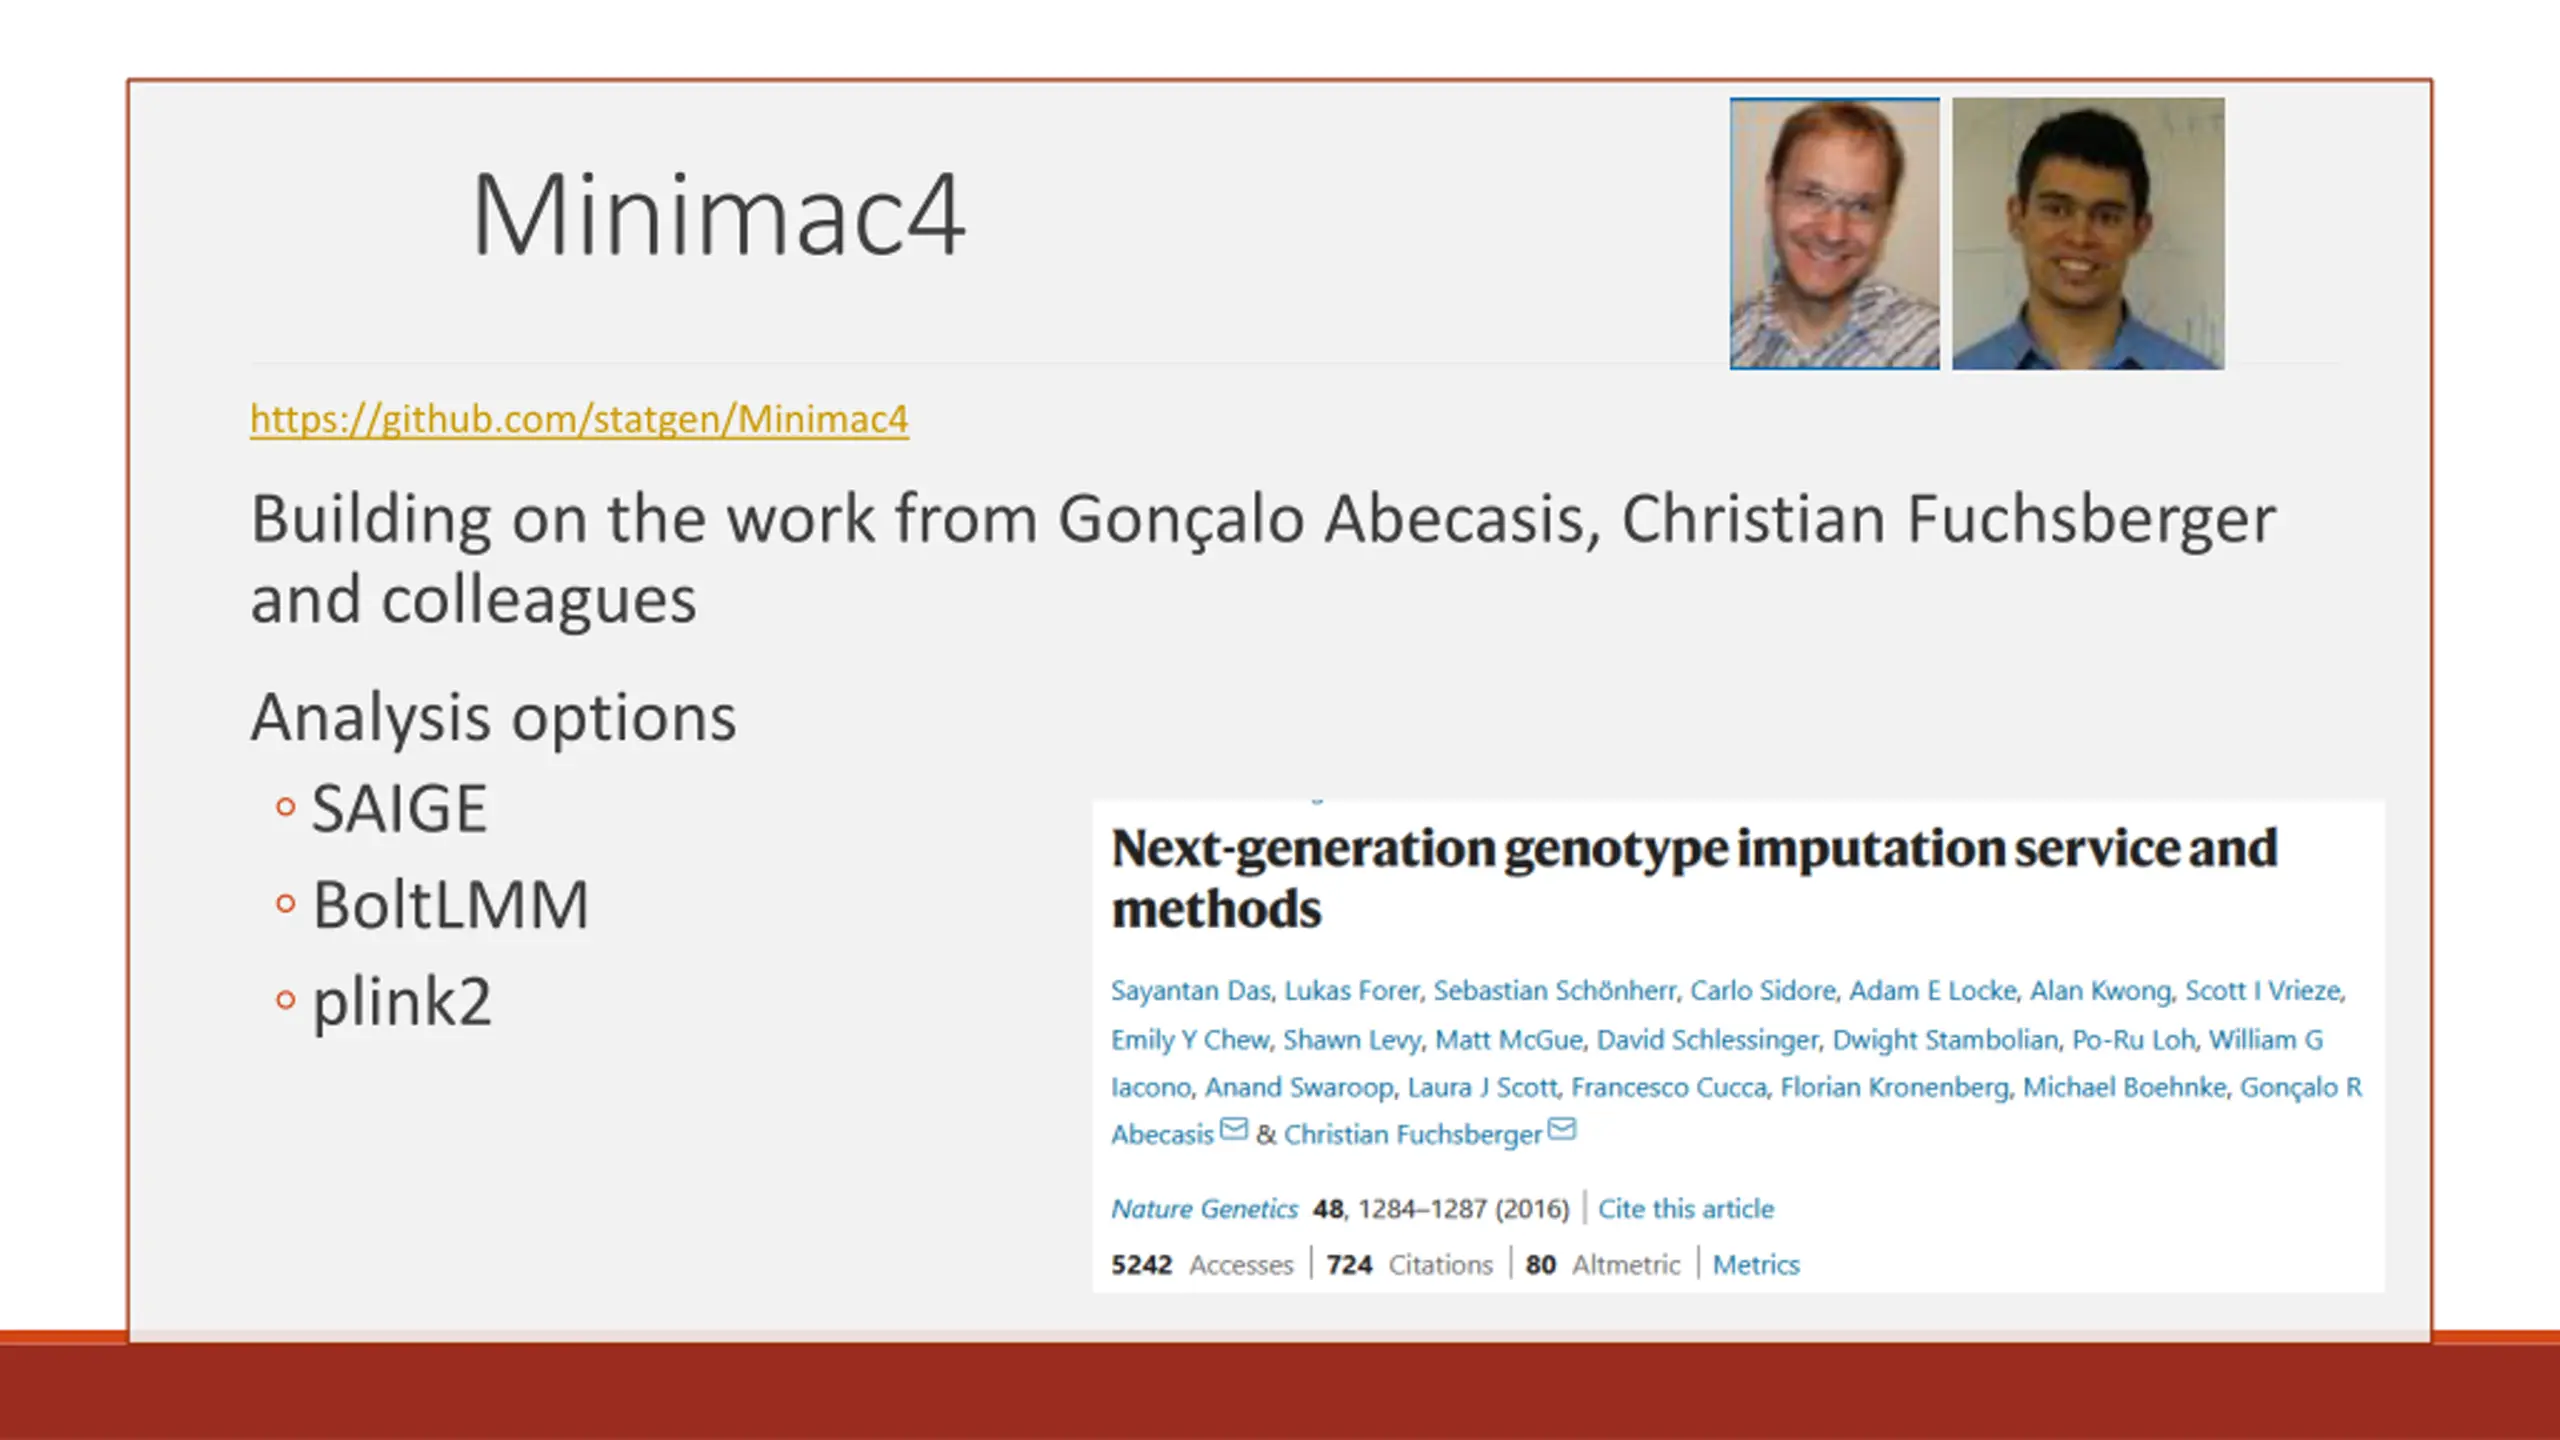Image resolution: width=2560 pixels, height=1440 pixels.
Task: Click the envelope icon after Abecasis
Action: click(1234, 1129)
